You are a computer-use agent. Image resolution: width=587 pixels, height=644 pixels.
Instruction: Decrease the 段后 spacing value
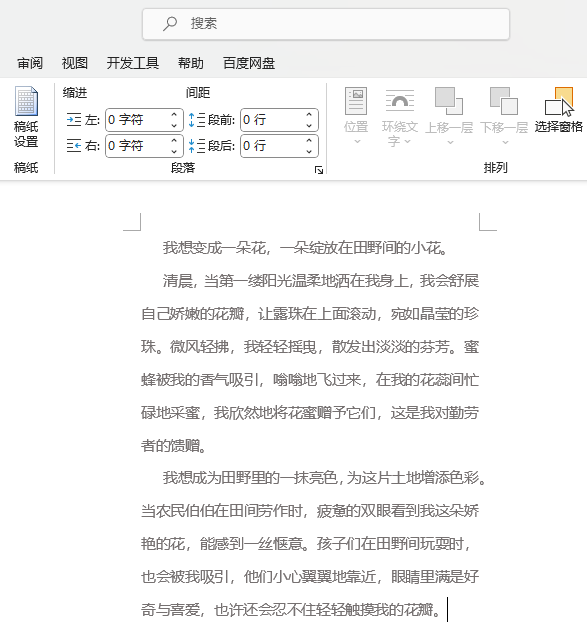309,151
